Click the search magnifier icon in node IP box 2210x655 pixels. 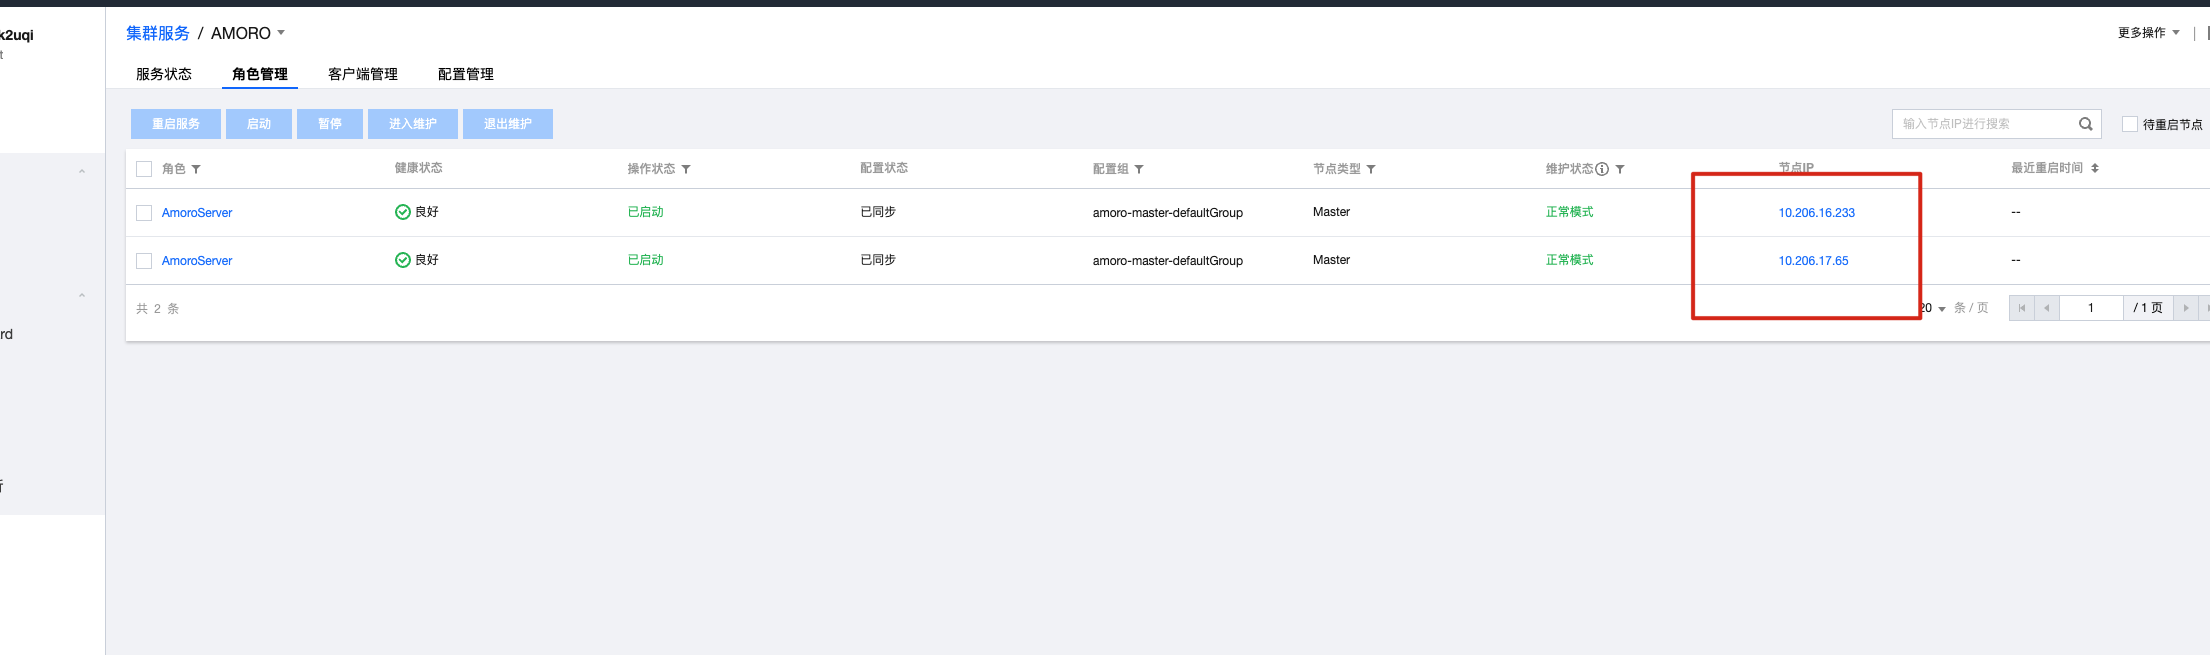[2085, 124]
